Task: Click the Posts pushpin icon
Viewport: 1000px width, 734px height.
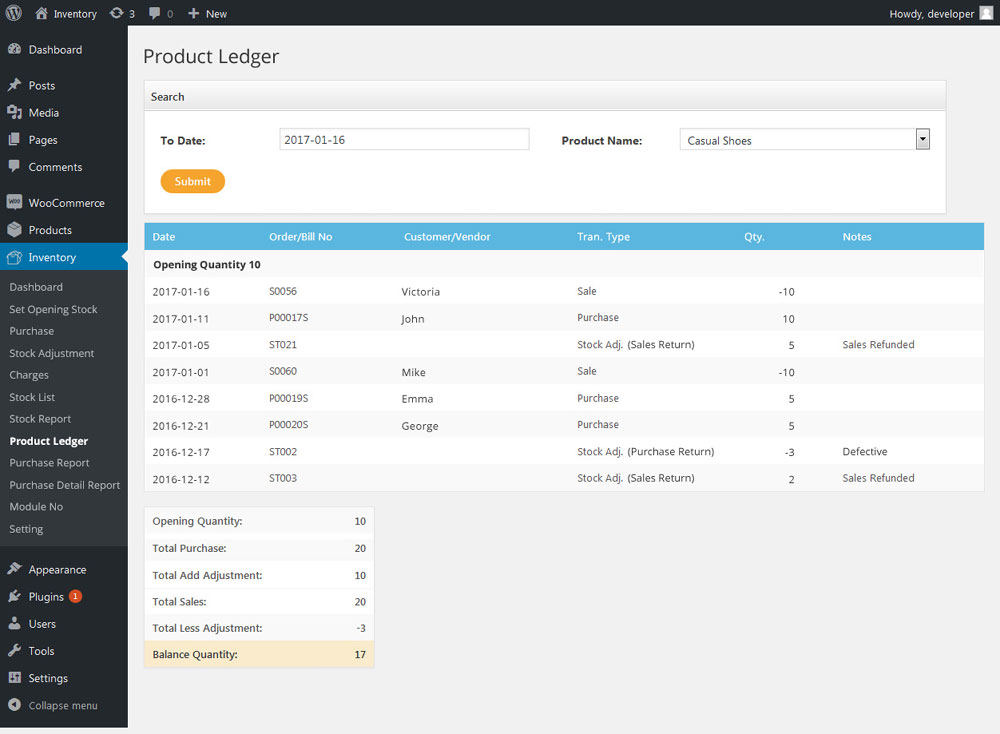Action: pos(14,85)
